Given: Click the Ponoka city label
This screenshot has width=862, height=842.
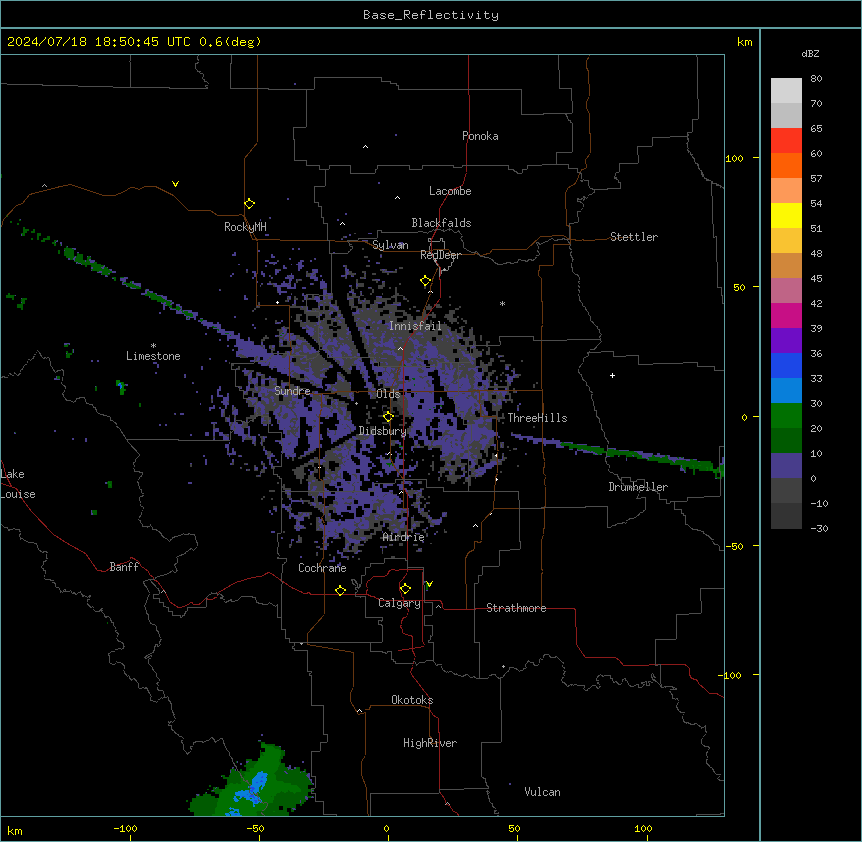Looking at the screenshot, I should [480, 136].
